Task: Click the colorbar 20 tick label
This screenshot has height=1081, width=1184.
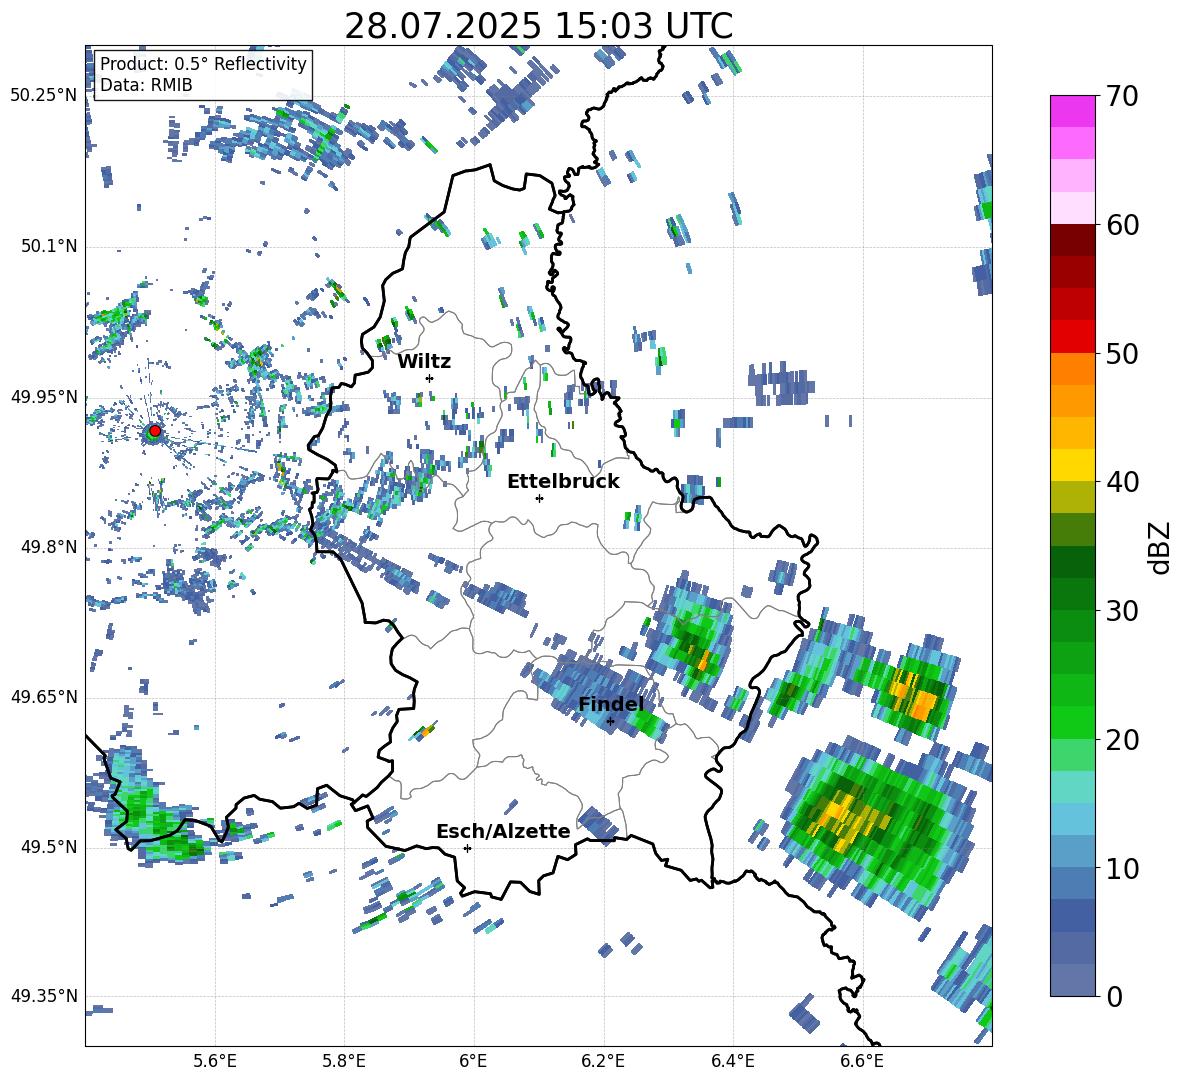Action: 1122,740
